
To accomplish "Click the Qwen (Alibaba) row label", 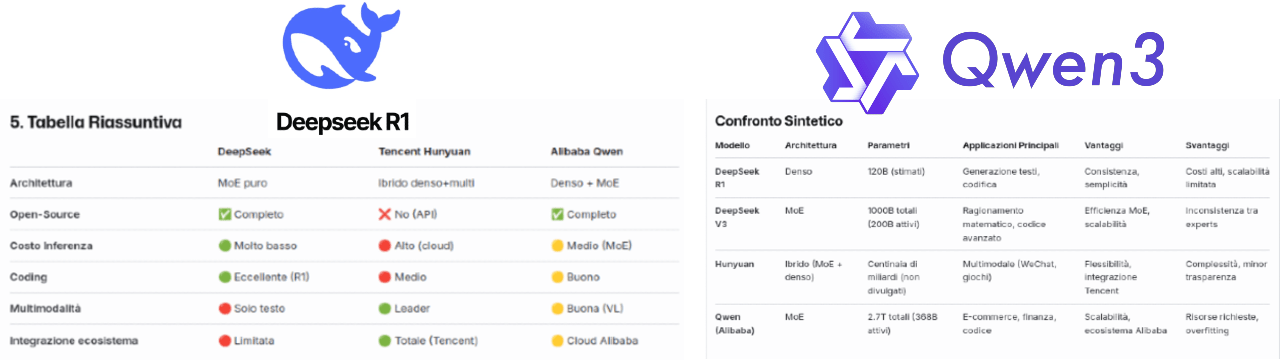I will 737,322.
